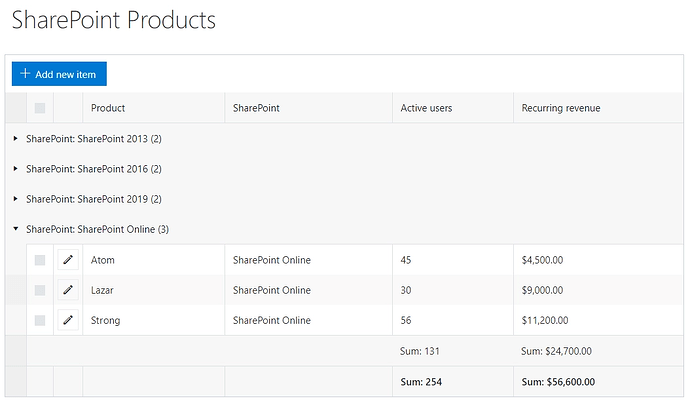The image size is (690, 408).
Task: Expand the SharePoint 2013 group
Action: pos(16,139)
